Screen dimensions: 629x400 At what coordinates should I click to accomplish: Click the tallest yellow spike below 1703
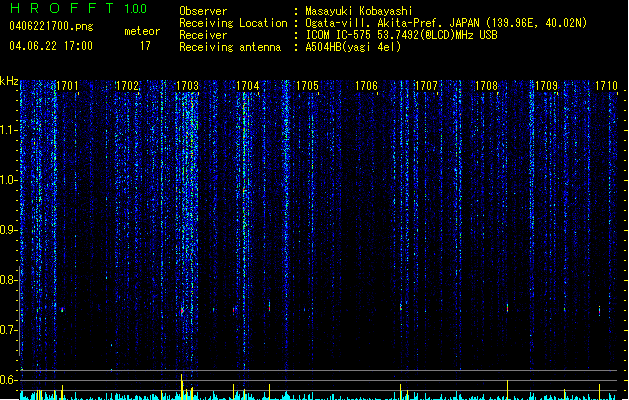tap(181, 387)
